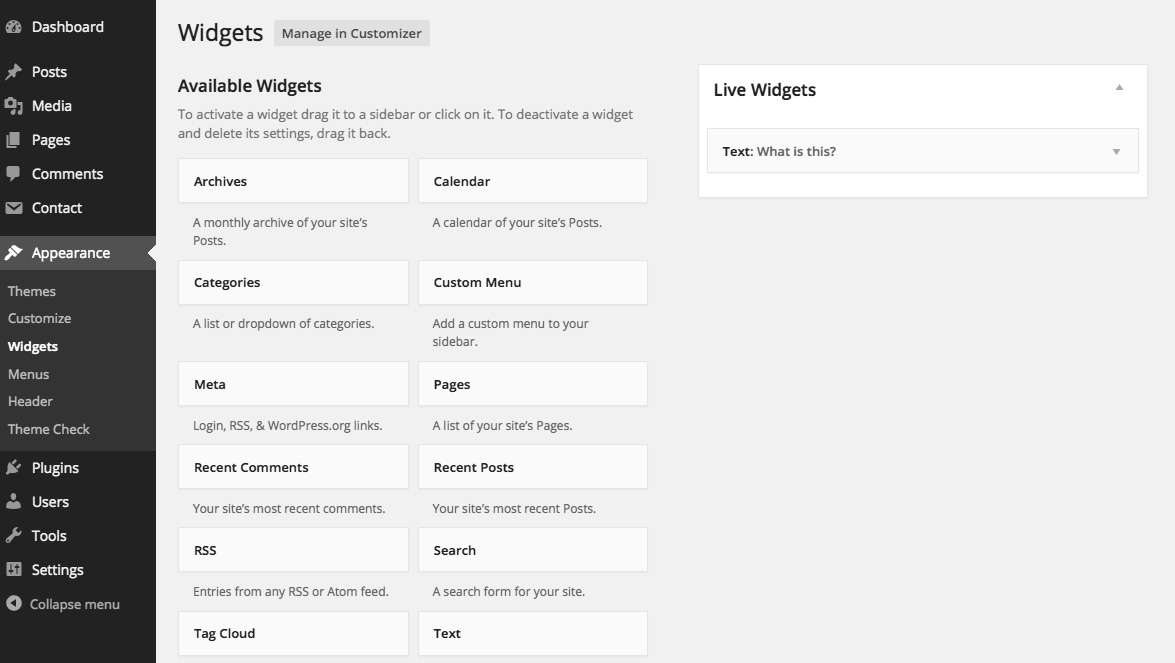The width and height of the screenshot is (1175, 663).
Task: Select the Archives available widget
Action: [x=293, y=182]
